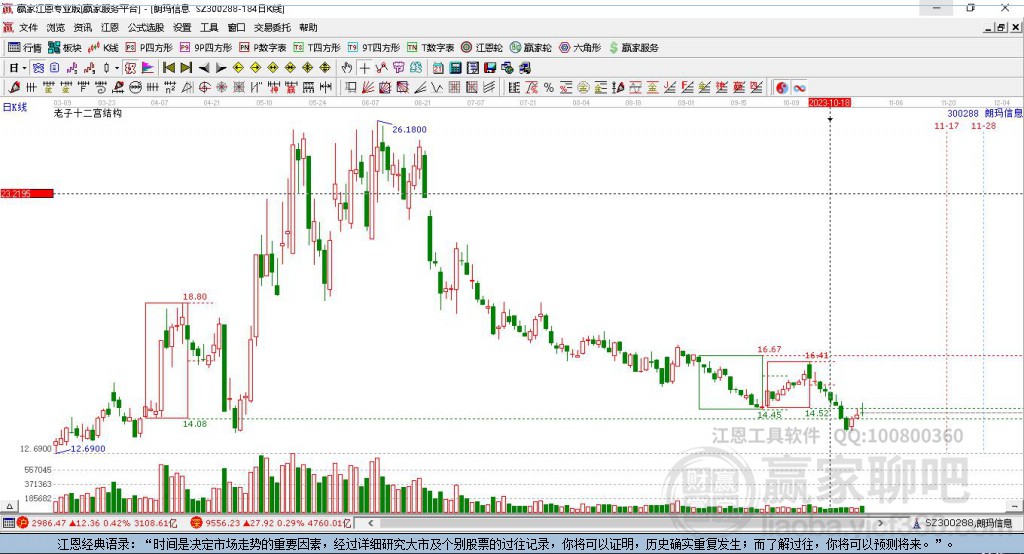
Task: Click the 赢家服务 button
Action: click(x=634, y=48)
